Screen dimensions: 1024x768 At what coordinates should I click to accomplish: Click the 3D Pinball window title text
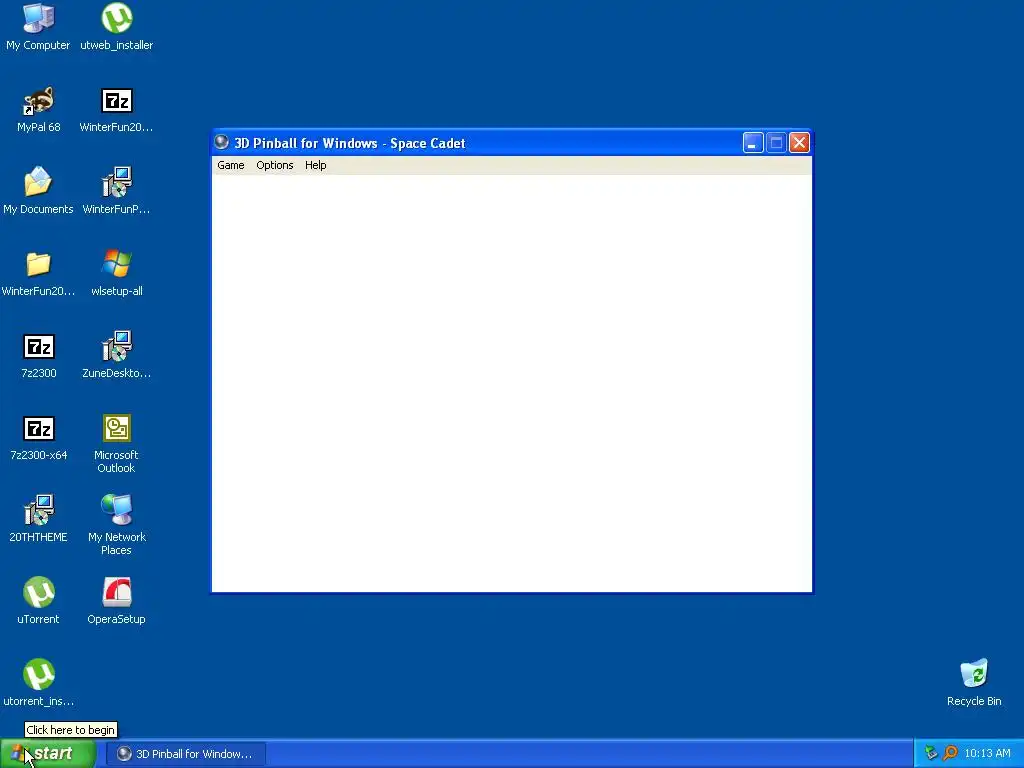(x=349, y=143)
